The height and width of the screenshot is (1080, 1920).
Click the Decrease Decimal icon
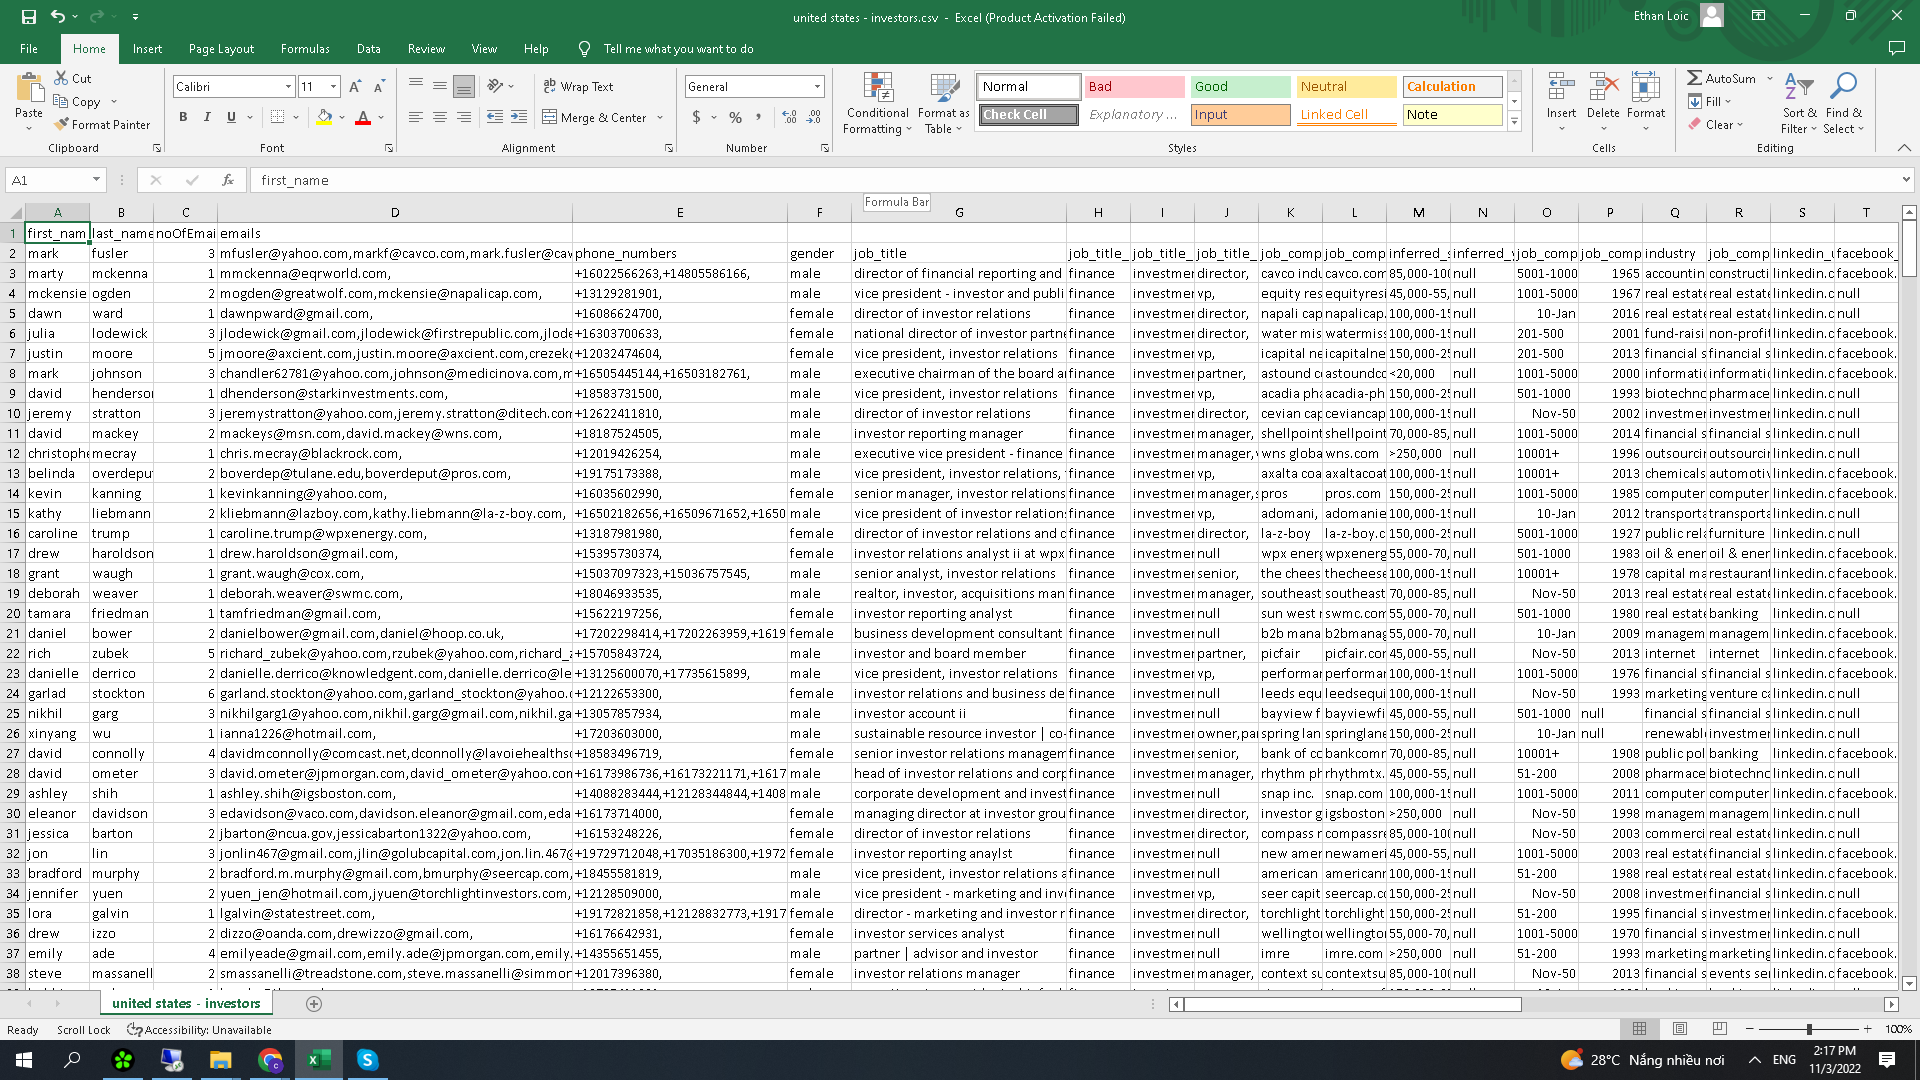[813, 117]
